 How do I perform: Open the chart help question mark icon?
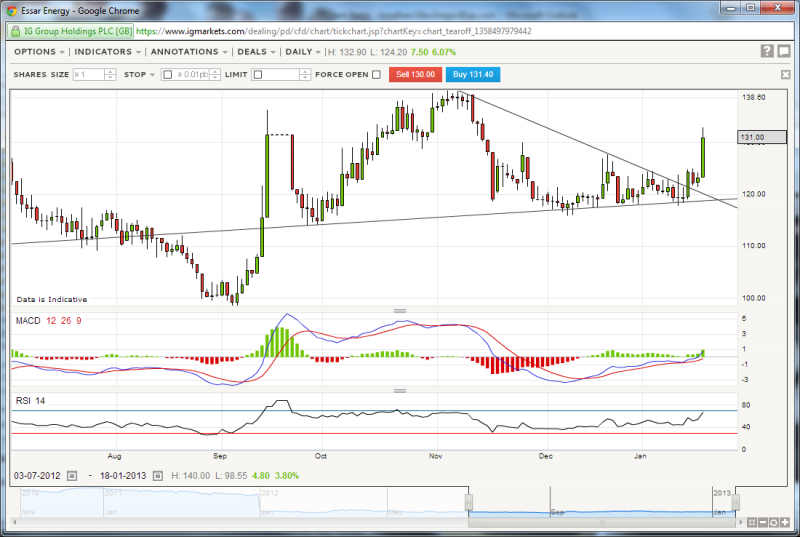click(767, 51)
